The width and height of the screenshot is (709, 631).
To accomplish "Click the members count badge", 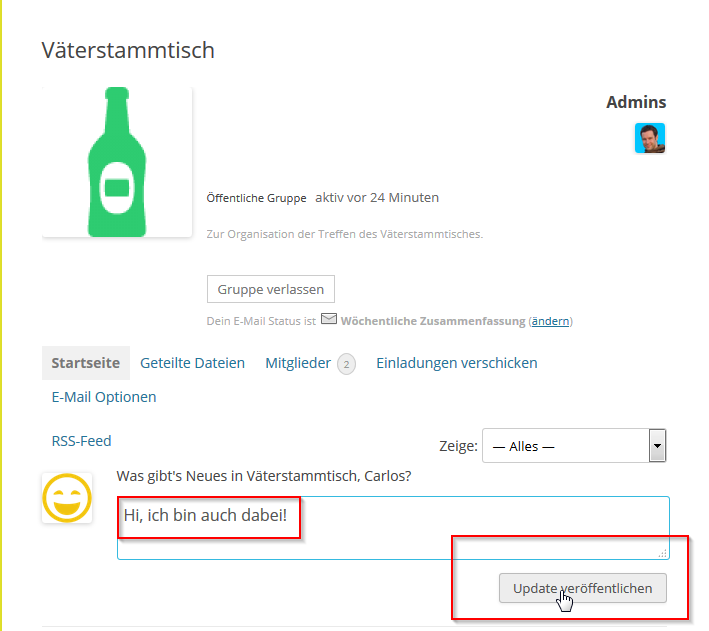I will [346, 364].
